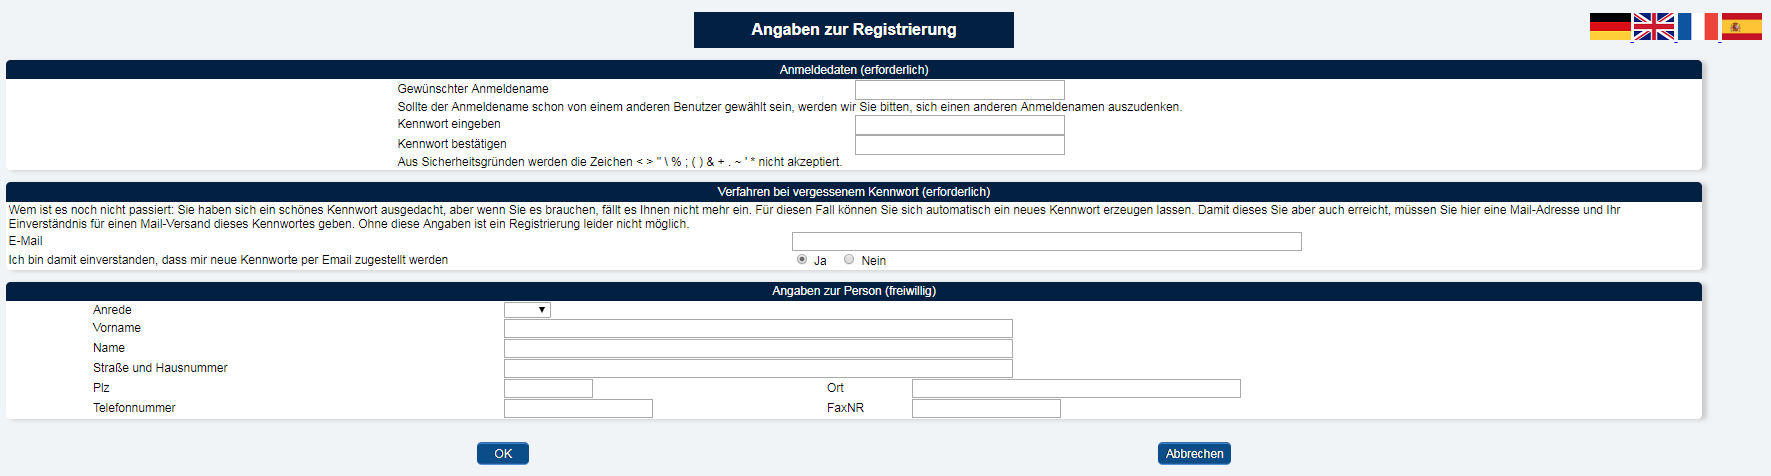Select the Nein radio button
The image size is (1771, 476).
[x=849, y=259]
